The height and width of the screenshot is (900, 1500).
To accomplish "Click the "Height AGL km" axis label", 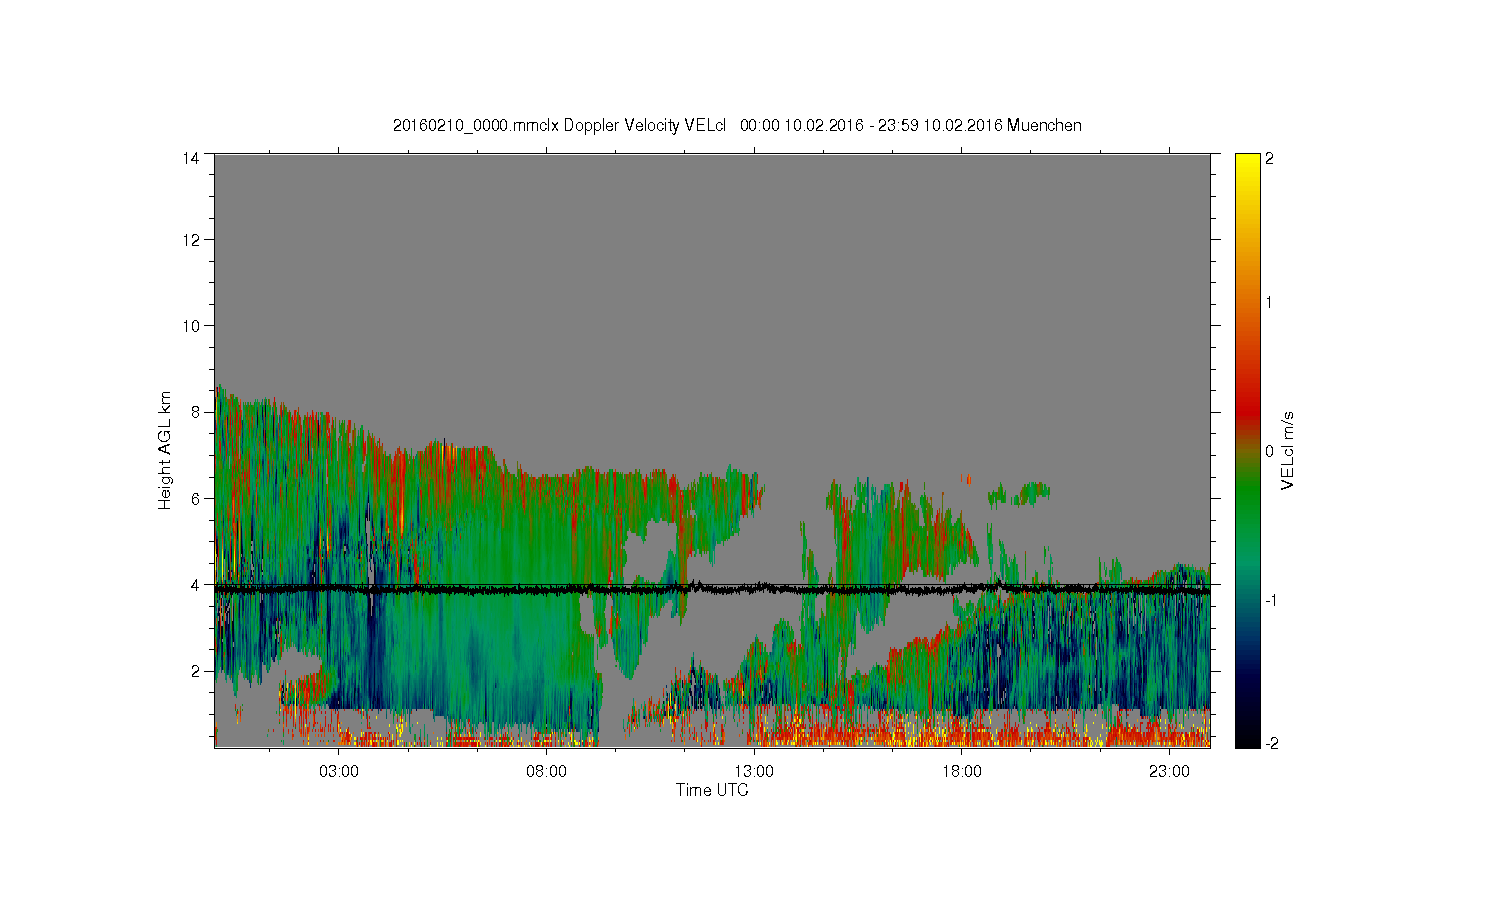I will (165, 450).
